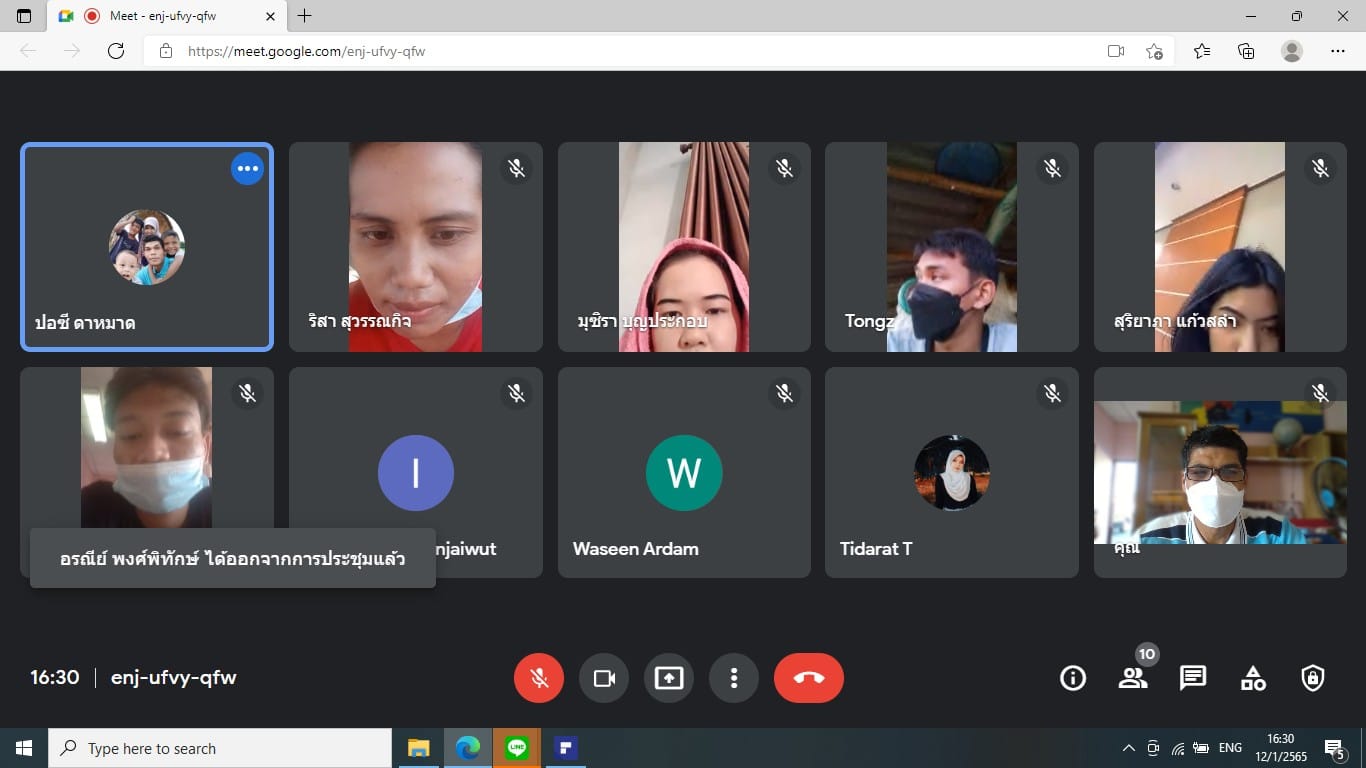Viewport: 1366px width, 768px height.
Task: Open the chat messages panel
Action: click(x=1193, y=678)
